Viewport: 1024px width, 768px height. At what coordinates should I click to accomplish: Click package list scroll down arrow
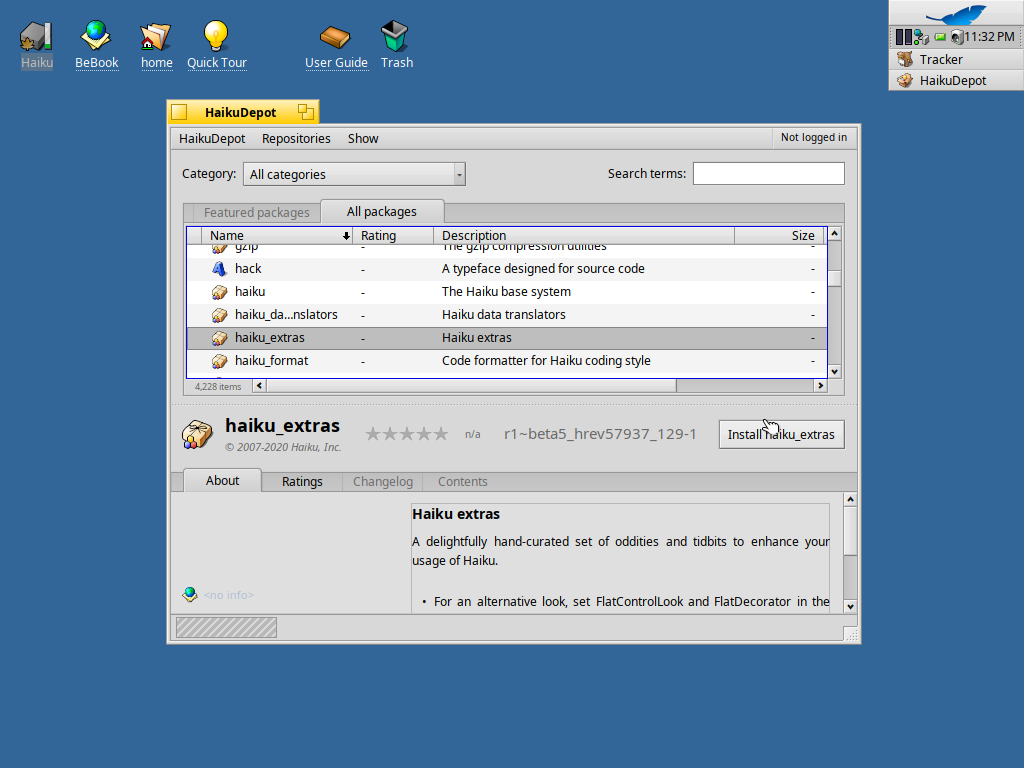click(835, 372)
